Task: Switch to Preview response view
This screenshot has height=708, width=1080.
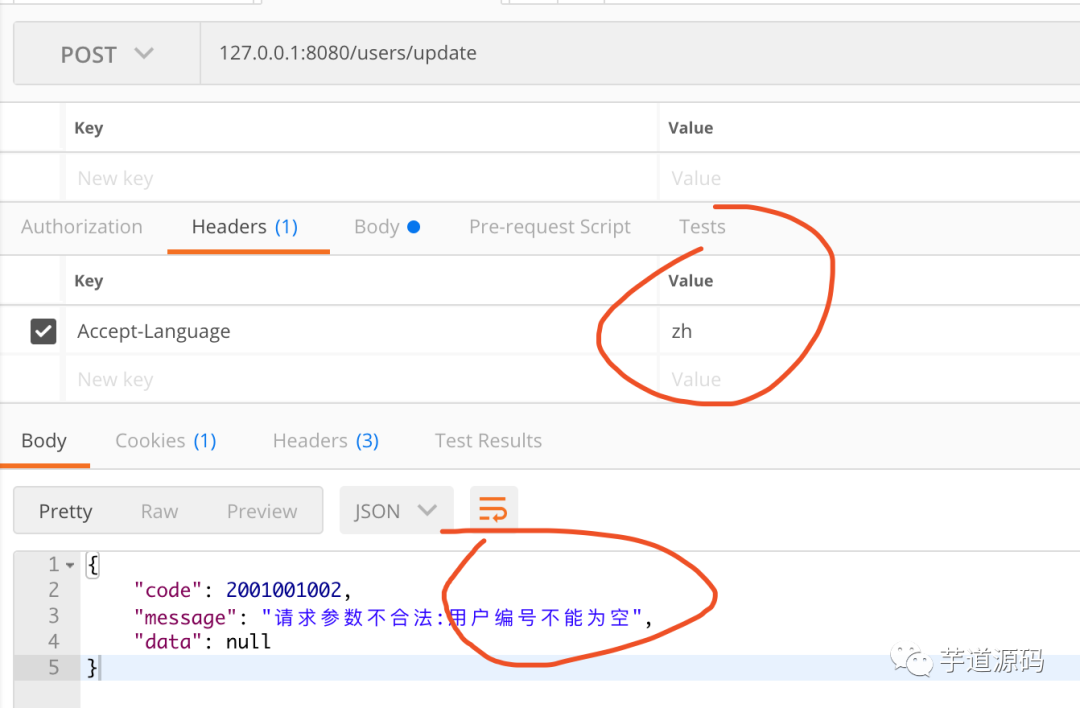Action: tap(262, 511)
